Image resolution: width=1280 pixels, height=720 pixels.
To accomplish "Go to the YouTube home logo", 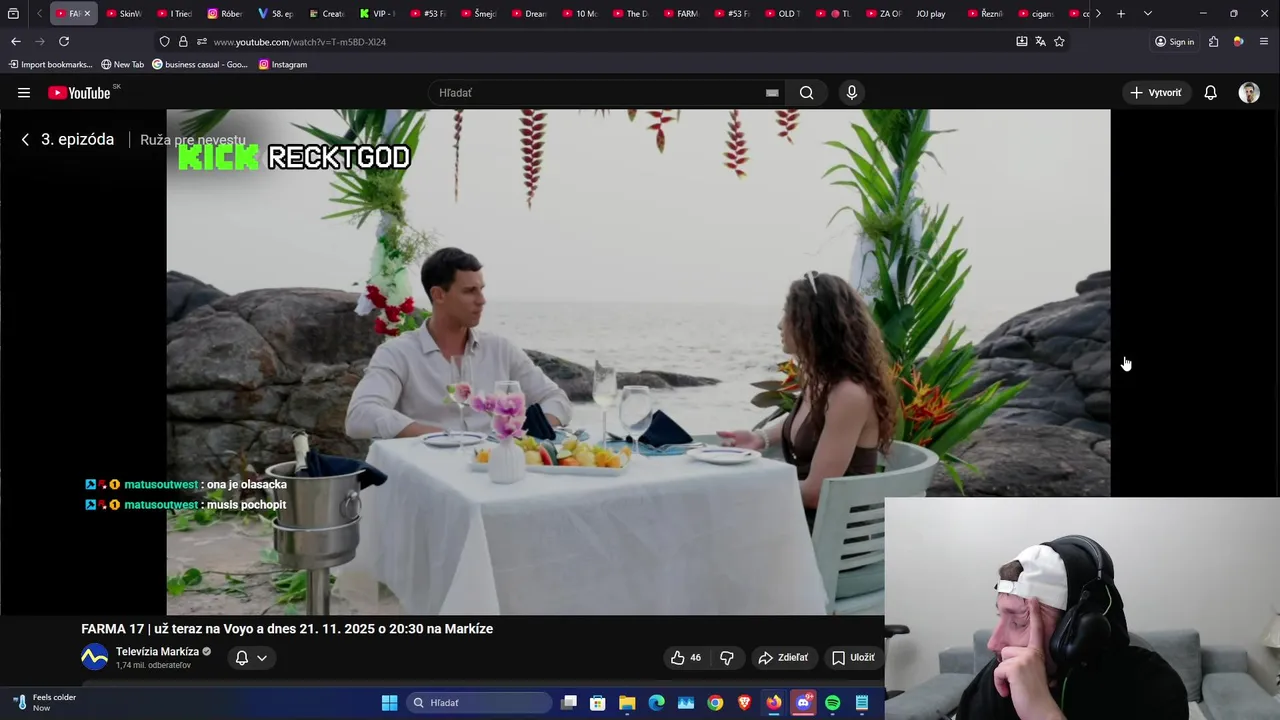I will coord(80,93).
